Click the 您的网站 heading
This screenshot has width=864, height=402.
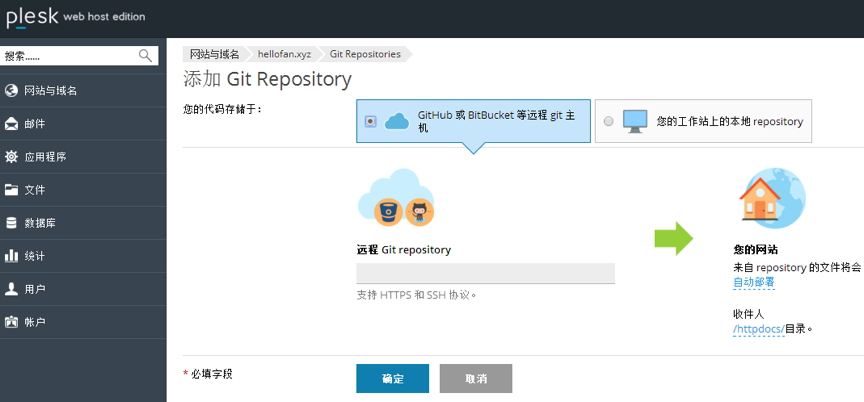point(755,249)
